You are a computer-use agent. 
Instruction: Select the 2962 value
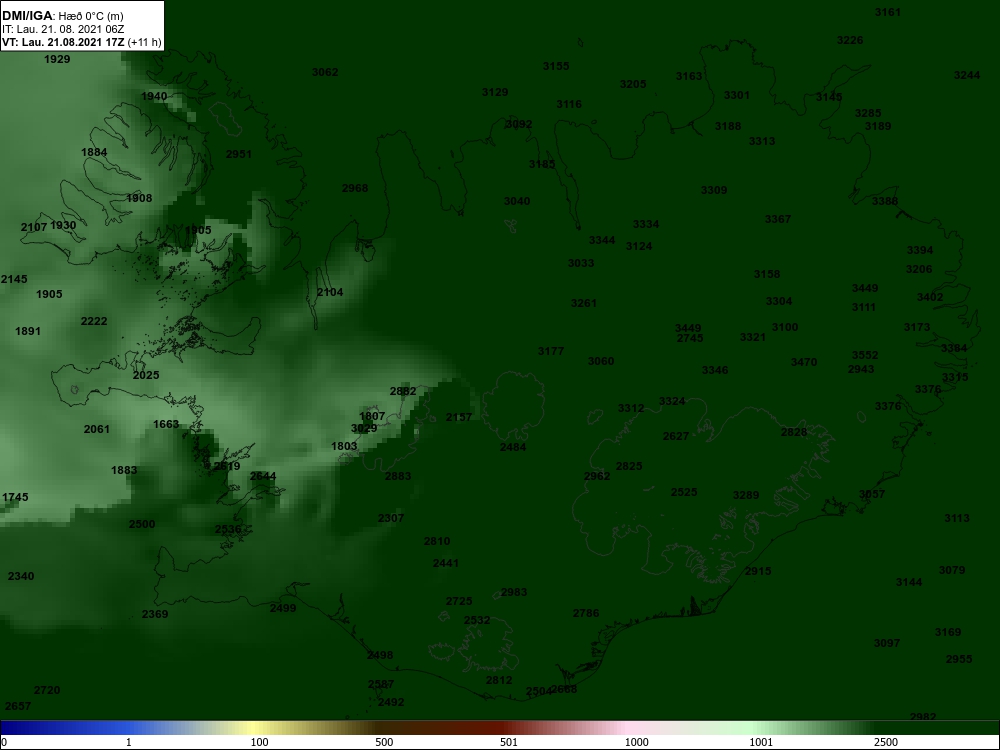tap(597, 476)
